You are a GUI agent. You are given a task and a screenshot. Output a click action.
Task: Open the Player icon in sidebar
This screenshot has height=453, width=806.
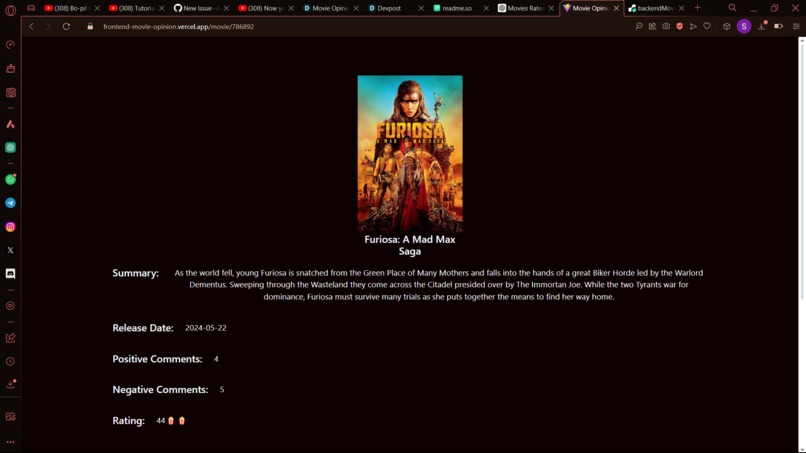(10, 305)
